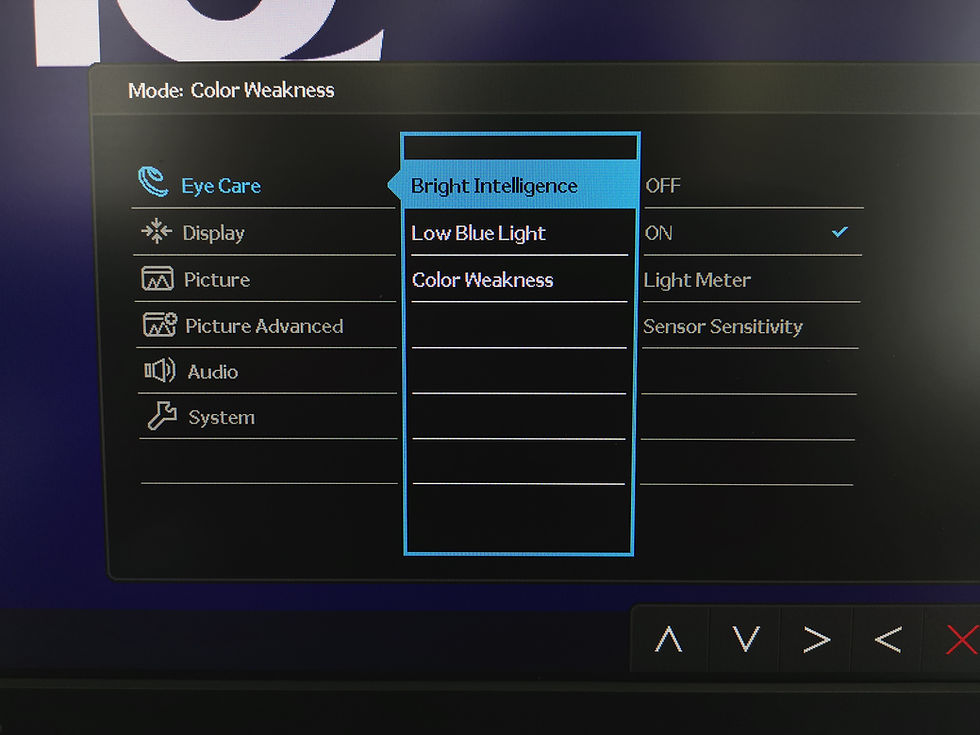The width and height of the screenshot is (980, 735).
Task: Open the Eye Care menu label
Action: (221, 186)
